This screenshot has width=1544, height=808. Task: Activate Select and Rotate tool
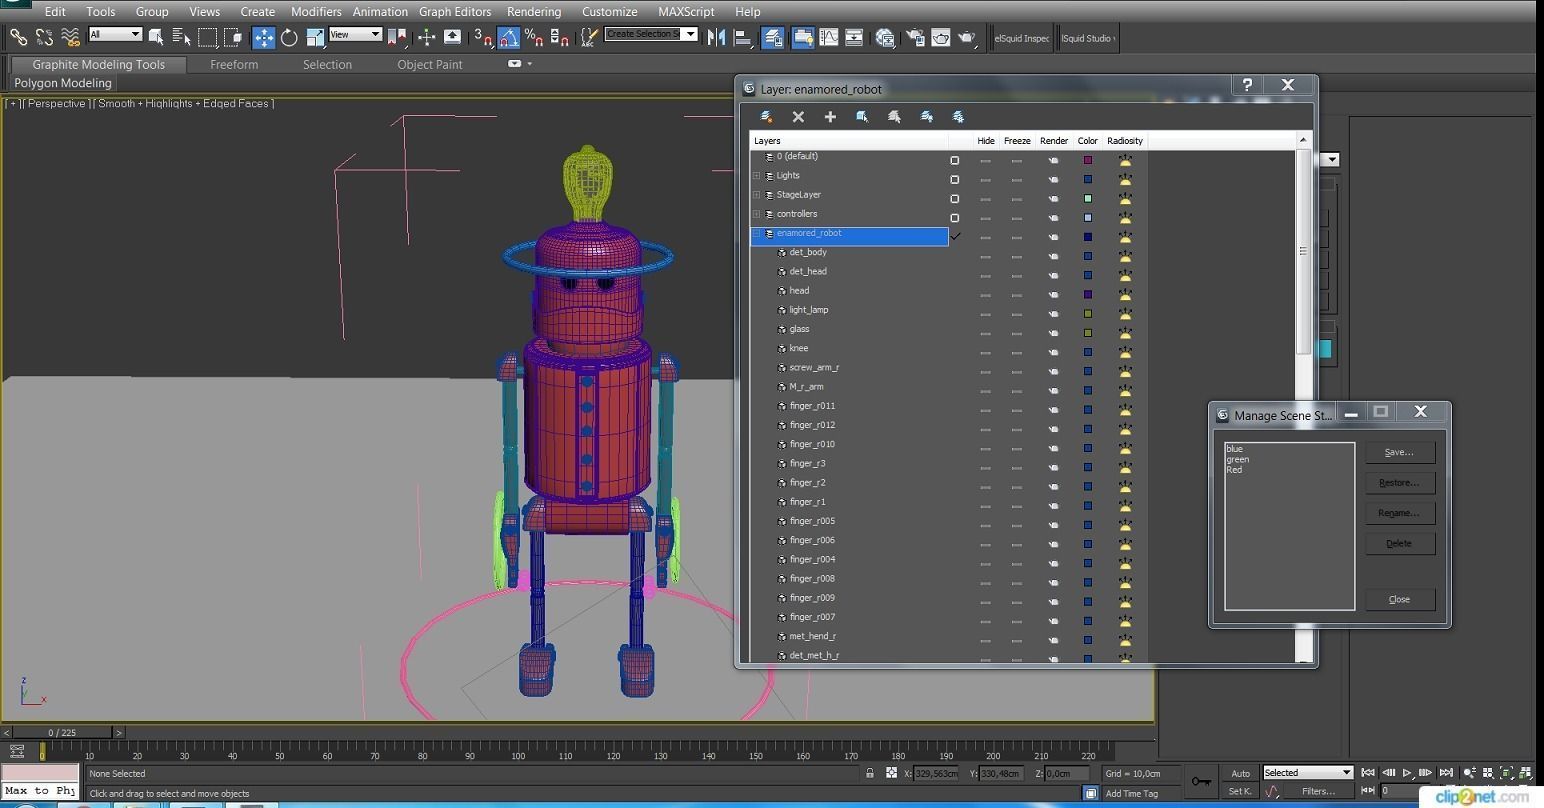coord(289,37)
